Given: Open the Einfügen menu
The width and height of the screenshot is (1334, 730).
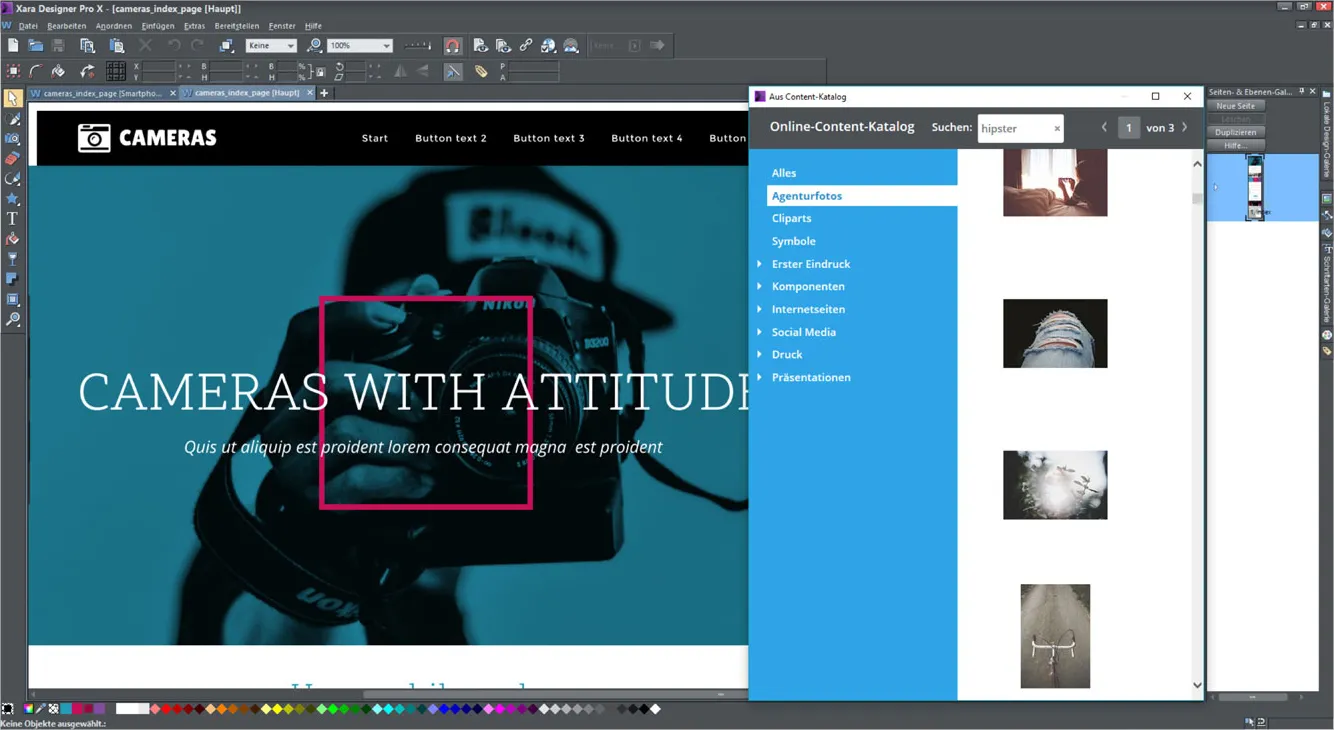Looking at the screenshot, I should click(x=158, y=26).
